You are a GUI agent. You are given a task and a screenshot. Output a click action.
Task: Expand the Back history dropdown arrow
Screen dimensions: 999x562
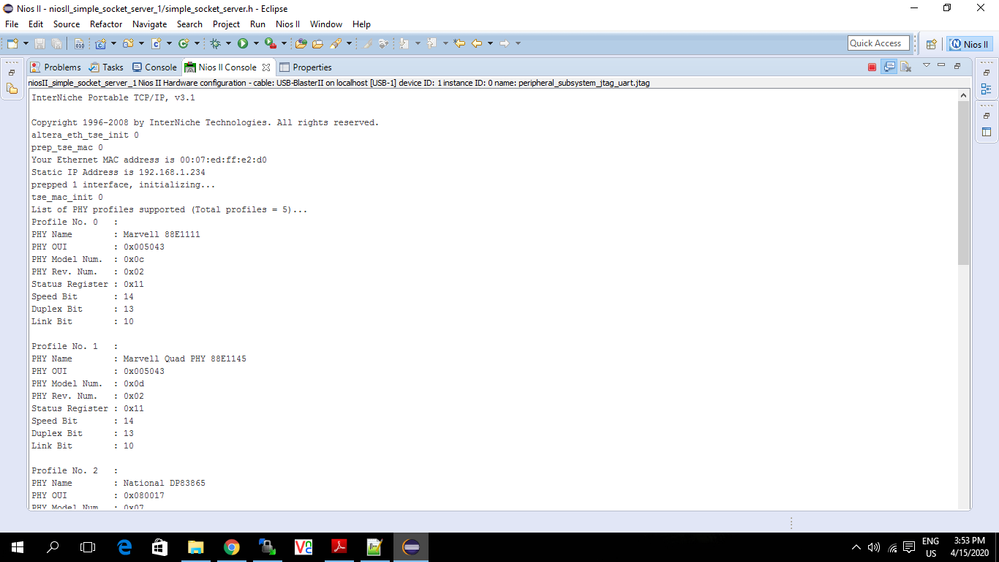coord(490,43)
